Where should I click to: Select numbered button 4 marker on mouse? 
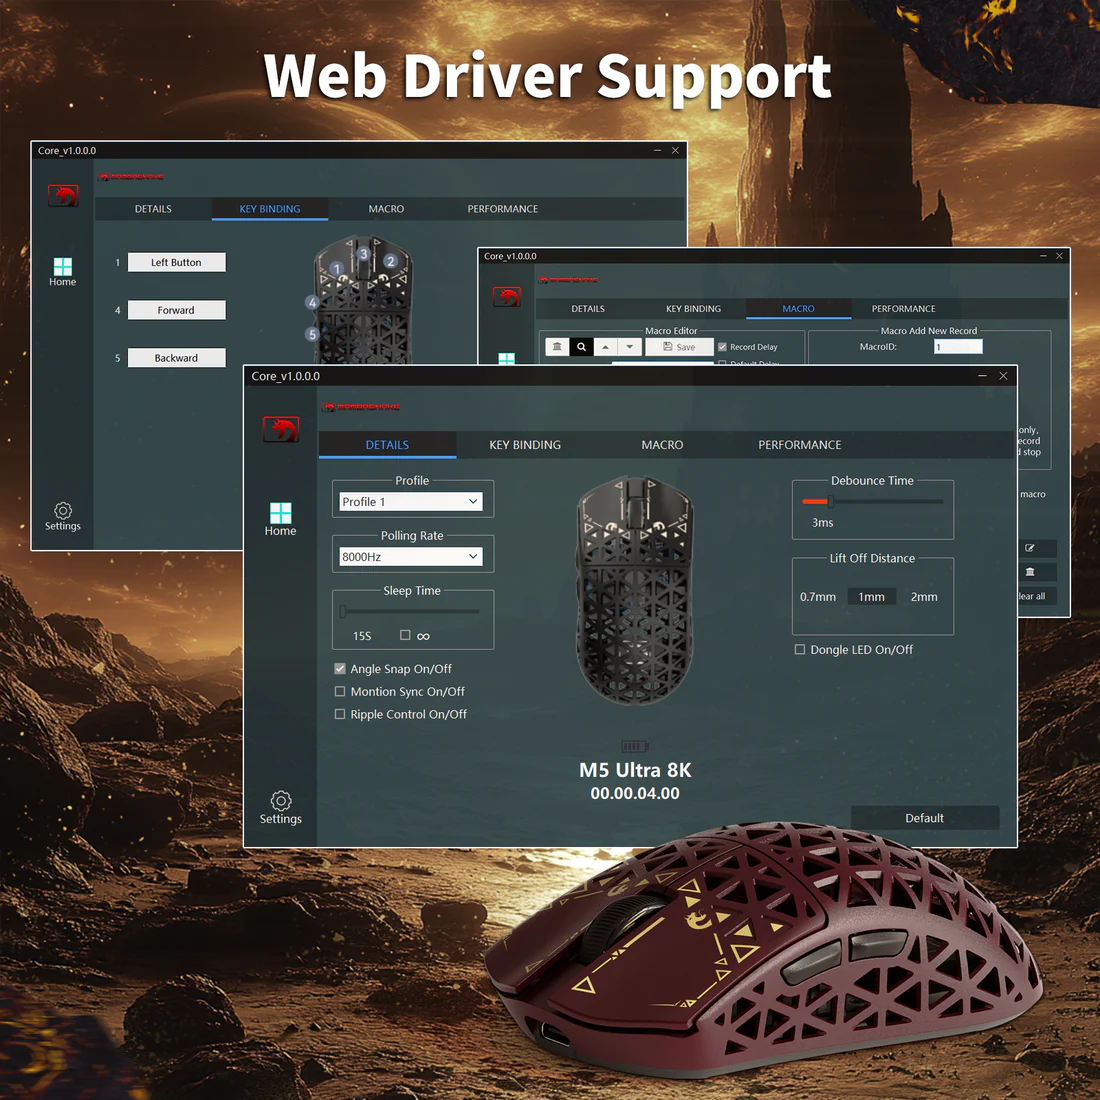click(x=313, y=302)
